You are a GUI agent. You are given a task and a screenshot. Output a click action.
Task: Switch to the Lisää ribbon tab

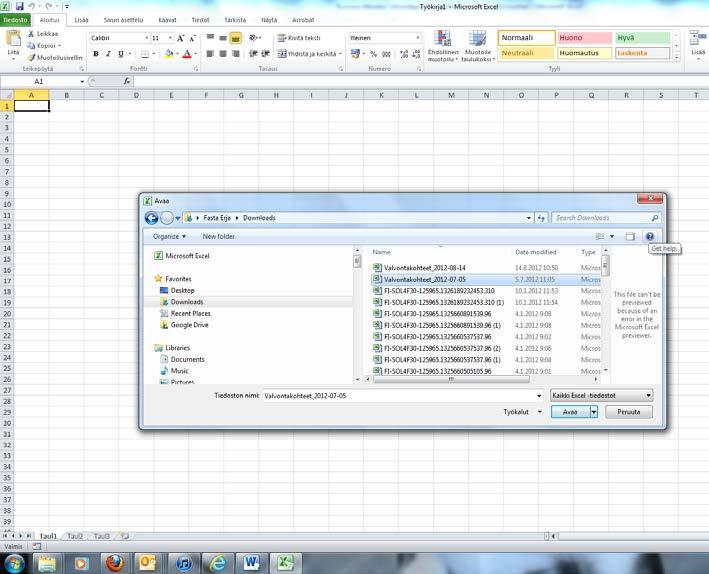(81, 20)
